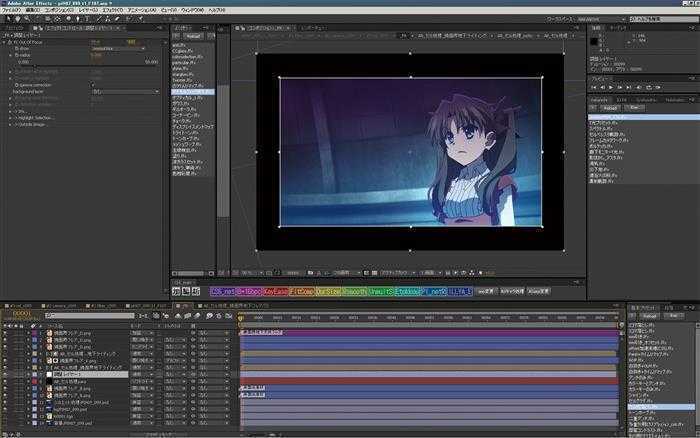Open the ファイル(F) menu
700x438 pixels.
[x=11, y=9]
